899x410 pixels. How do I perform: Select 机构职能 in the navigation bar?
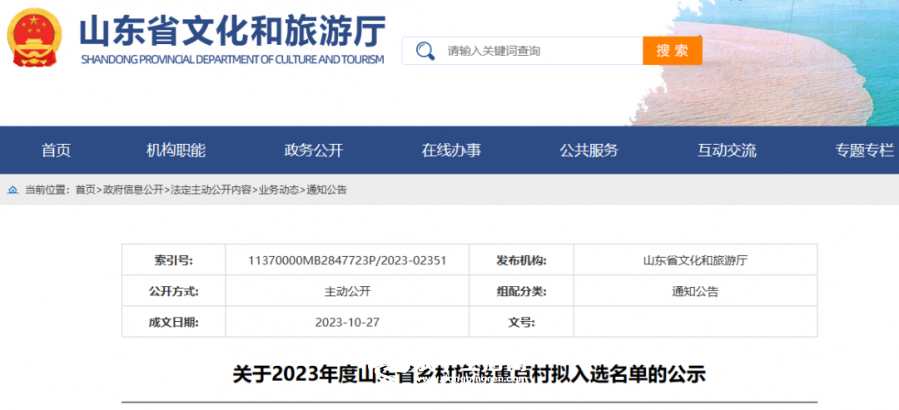point(176,150)
